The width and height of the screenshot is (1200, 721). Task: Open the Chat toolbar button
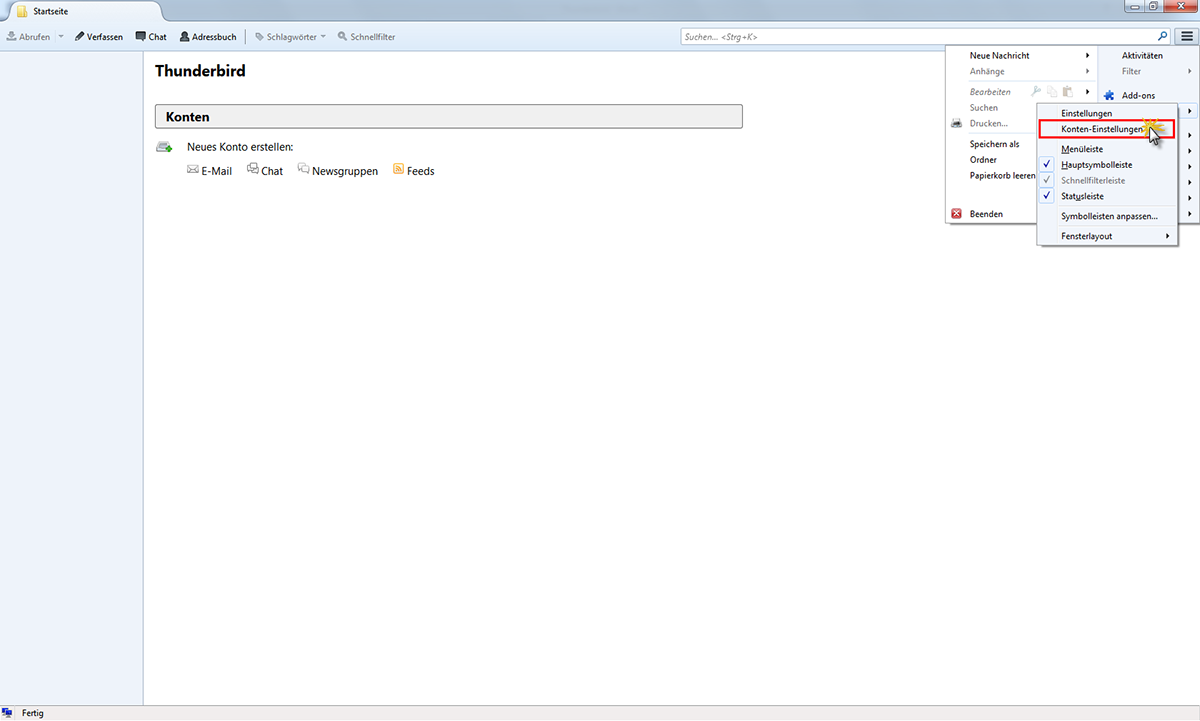point(151,37)
